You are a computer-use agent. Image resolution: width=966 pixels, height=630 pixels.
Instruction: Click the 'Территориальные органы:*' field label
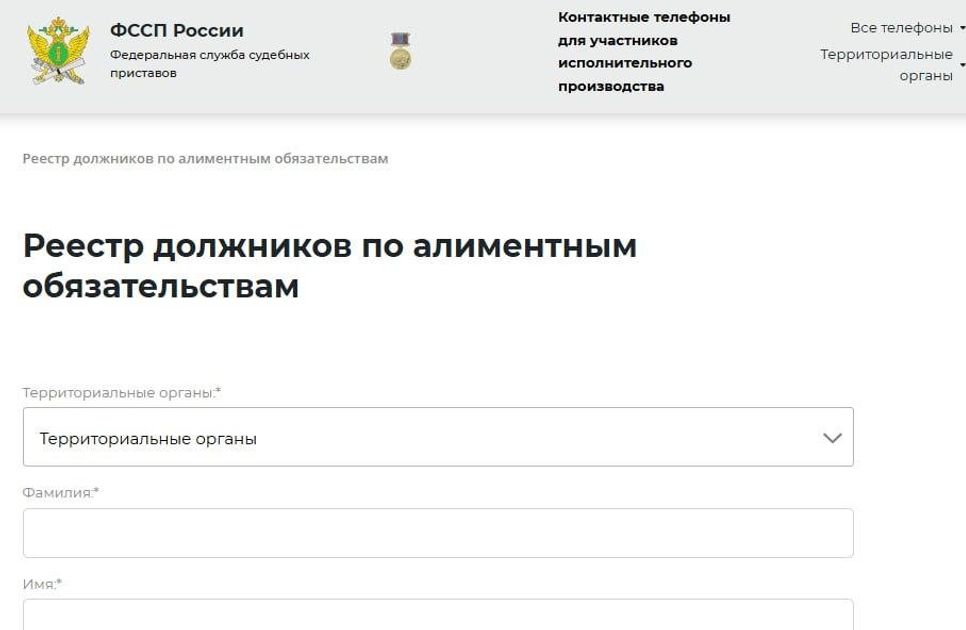pos(122,392)
